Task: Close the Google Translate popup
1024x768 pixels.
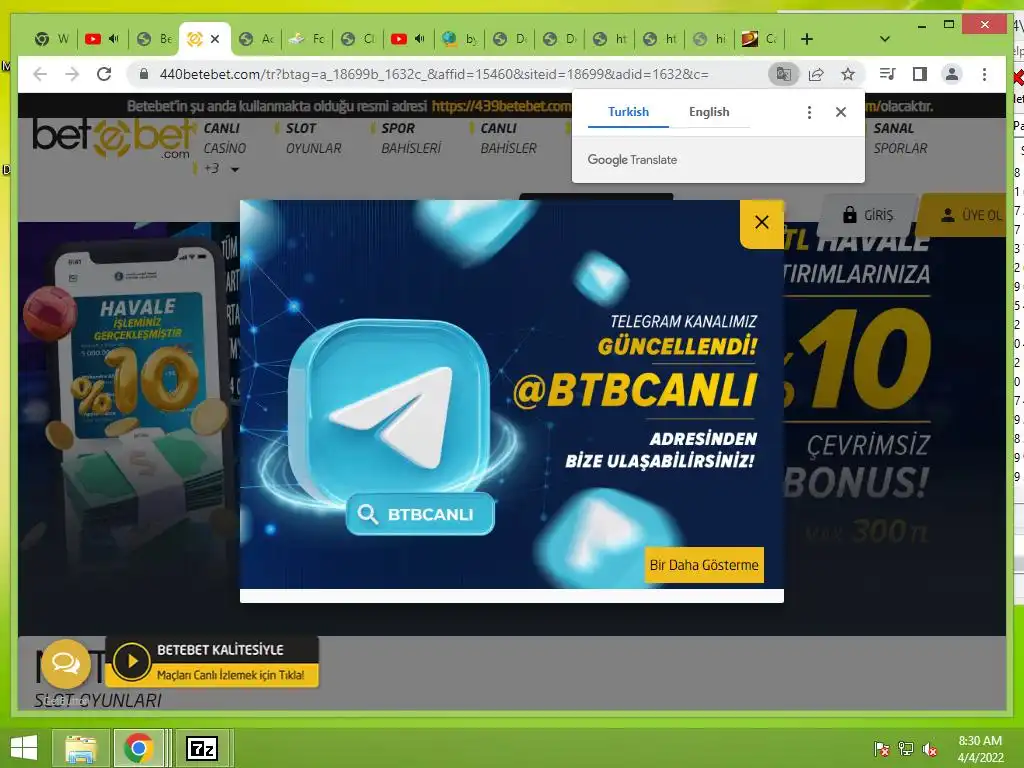Action: (x=841, y=112)
